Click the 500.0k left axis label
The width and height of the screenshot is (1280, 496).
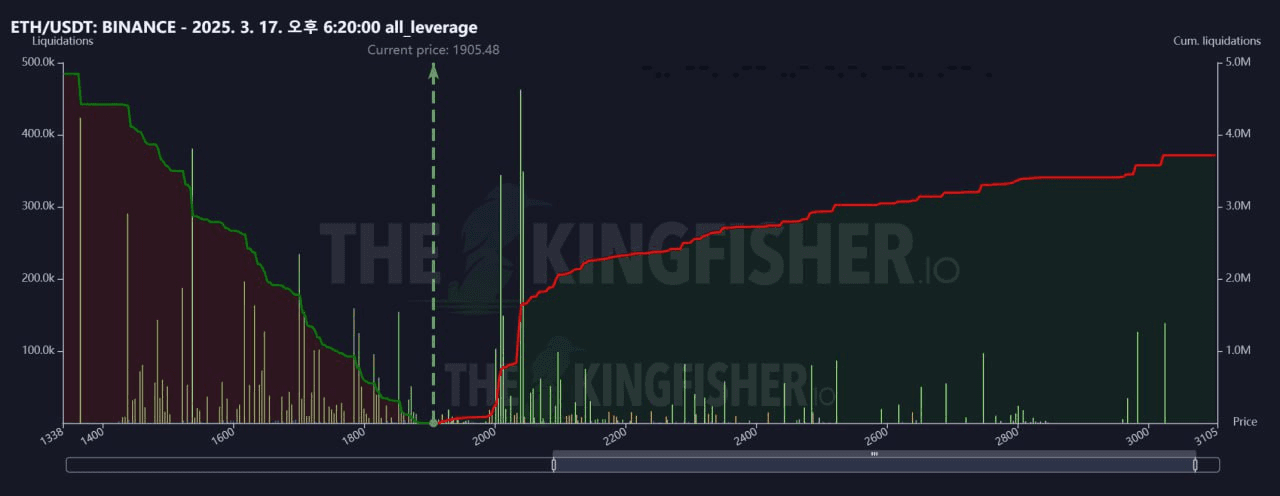click(37, 62)
